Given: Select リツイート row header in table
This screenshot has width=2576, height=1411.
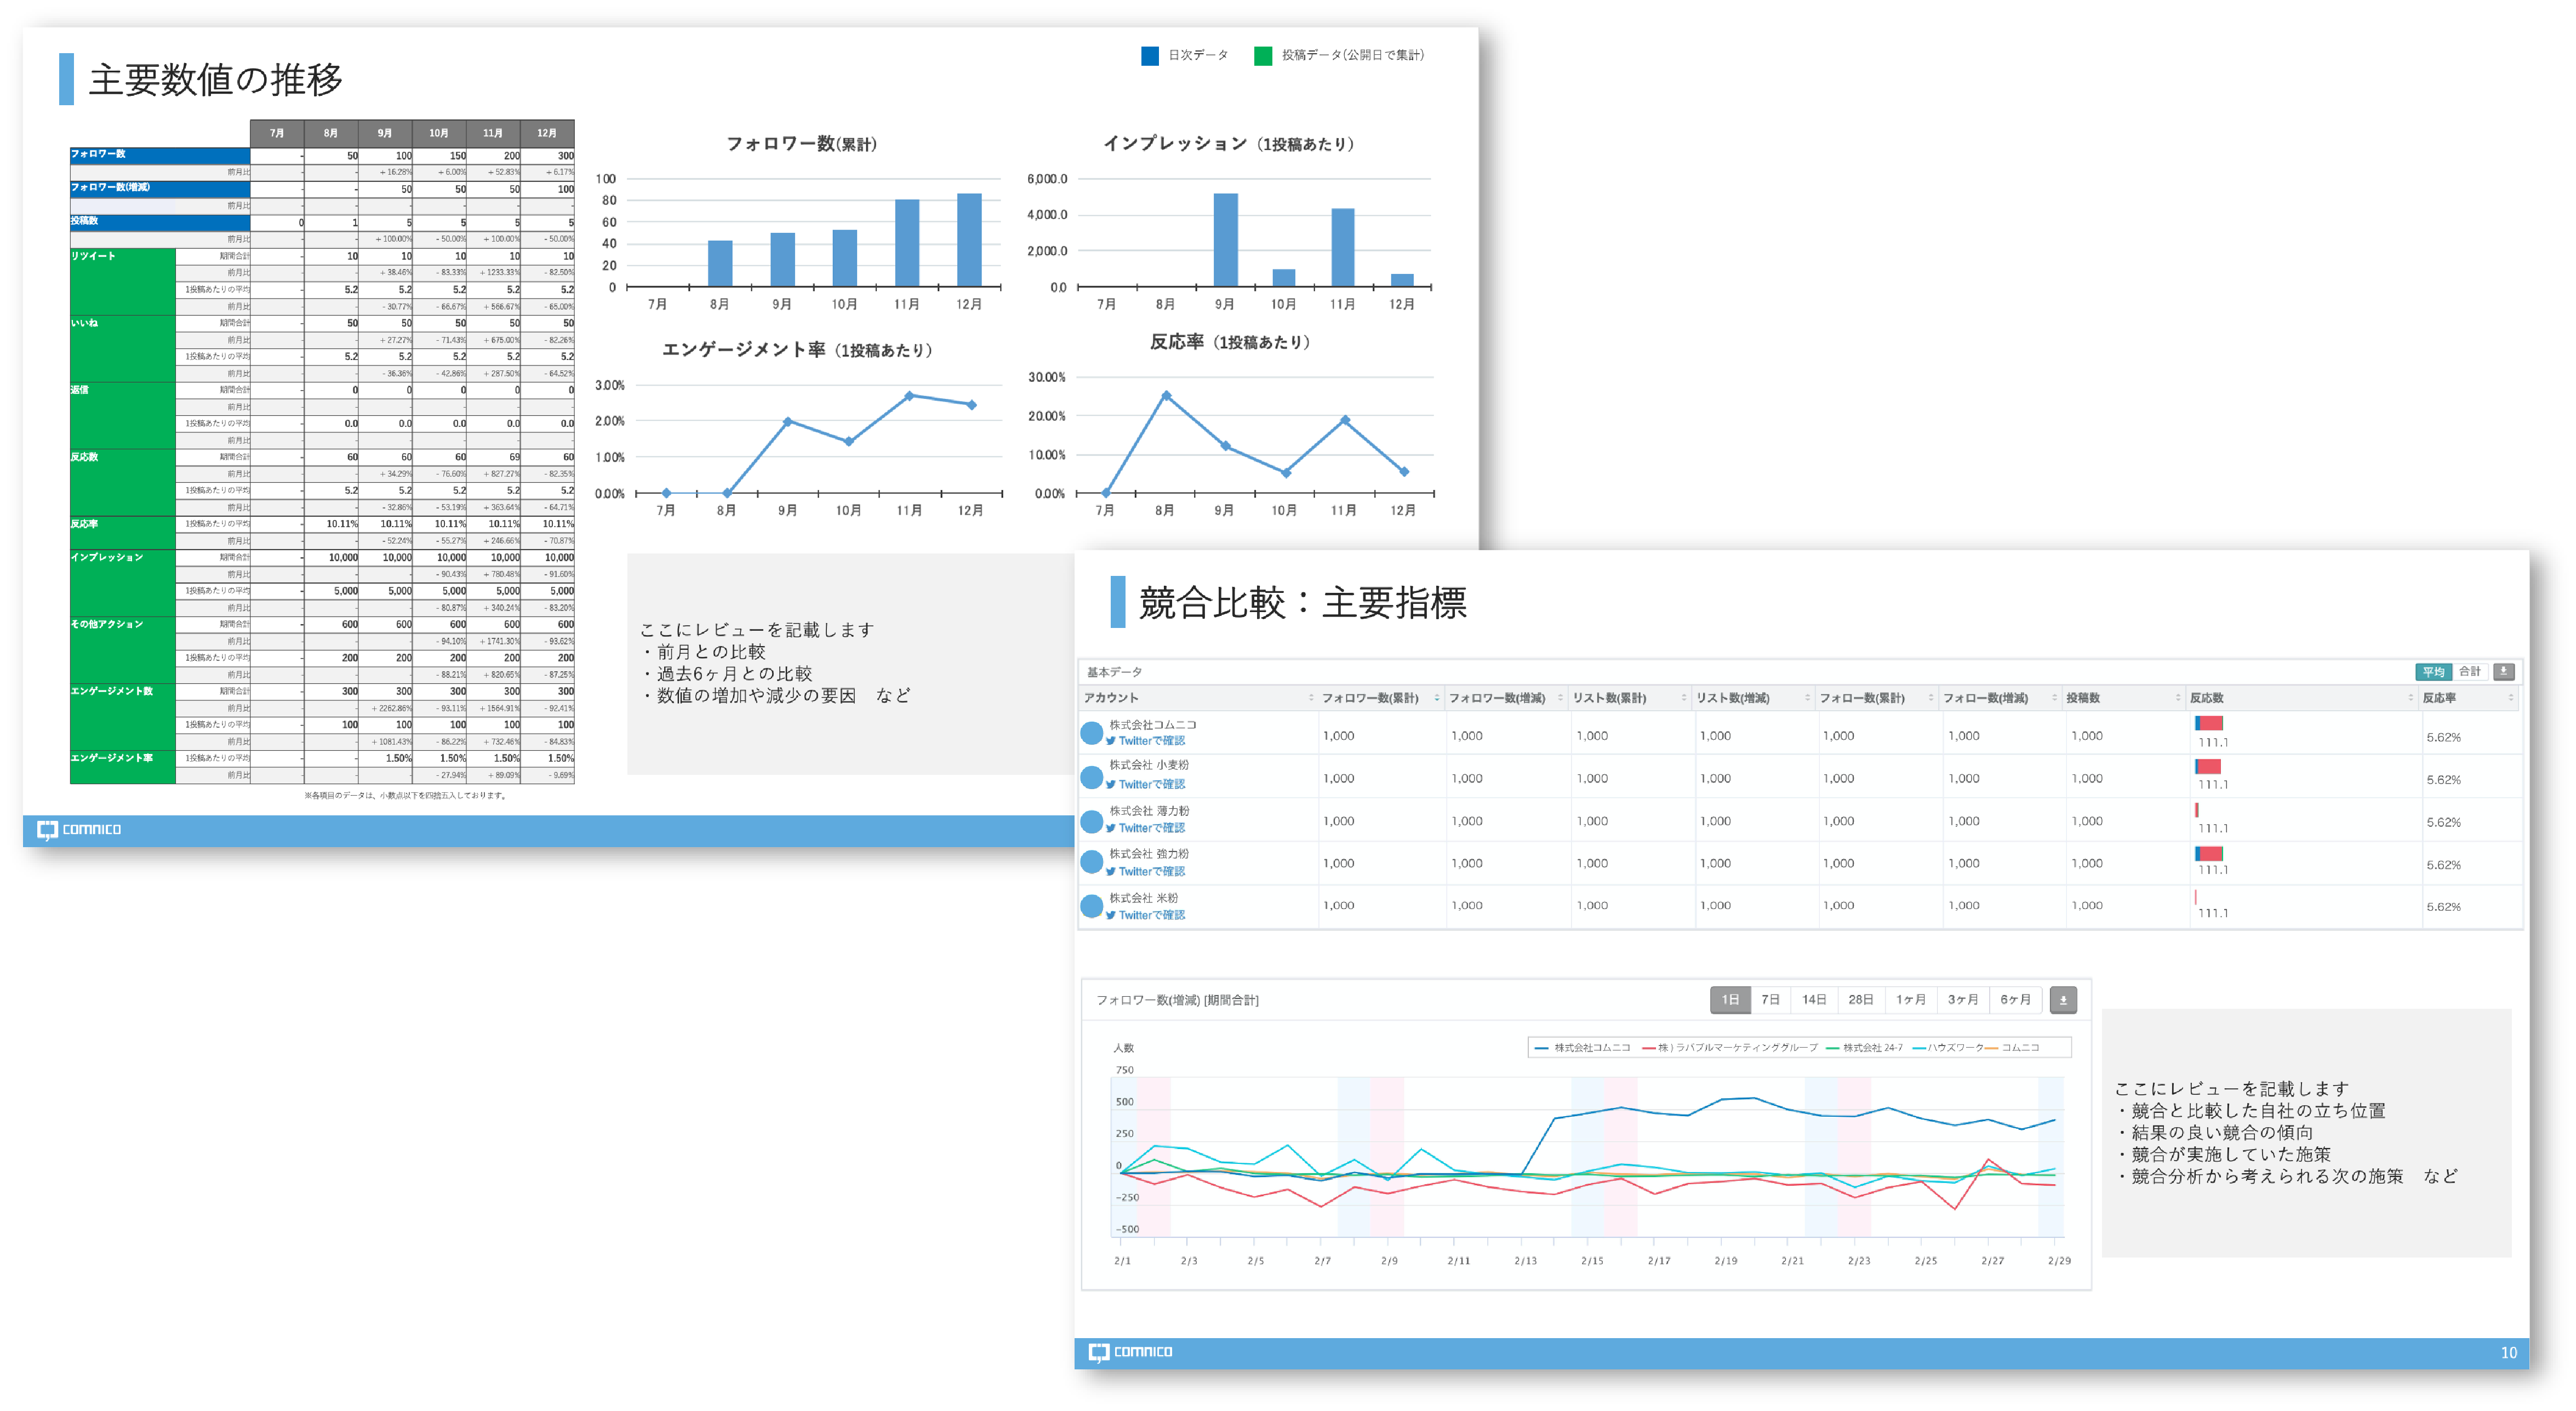Looking at the screenshot, I should click(x=122, y=281).
